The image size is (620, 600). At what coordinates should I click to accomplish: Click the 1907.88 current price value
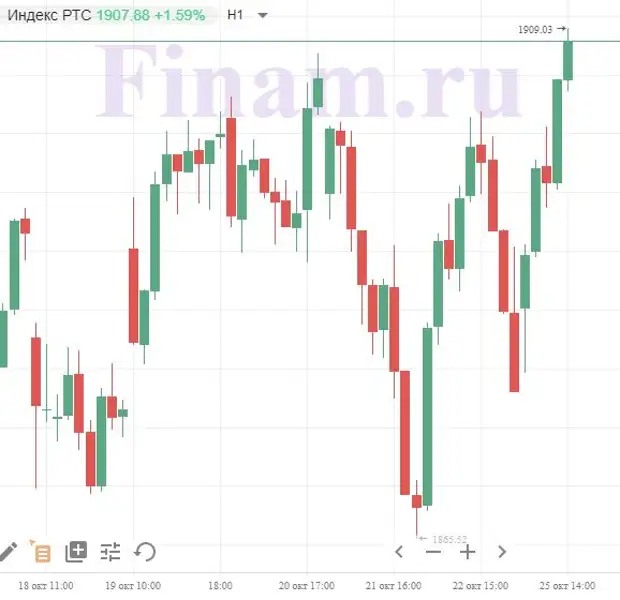(x=122, y=15)
